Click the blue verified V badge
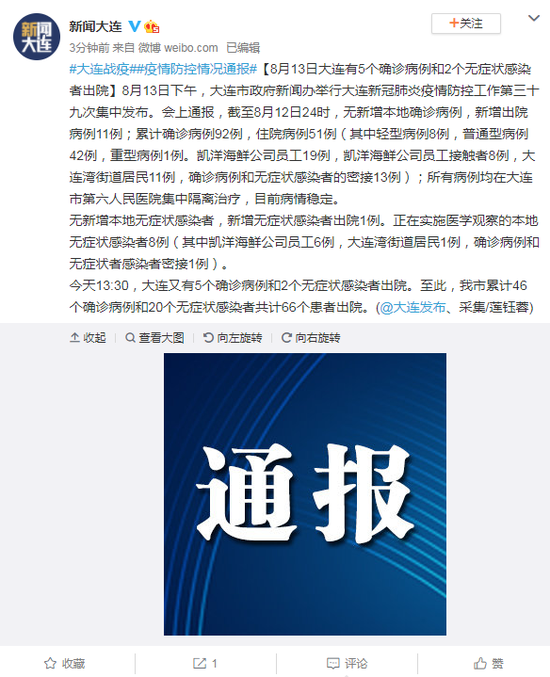This screenshot has width=550, height=677. (134, 26)
